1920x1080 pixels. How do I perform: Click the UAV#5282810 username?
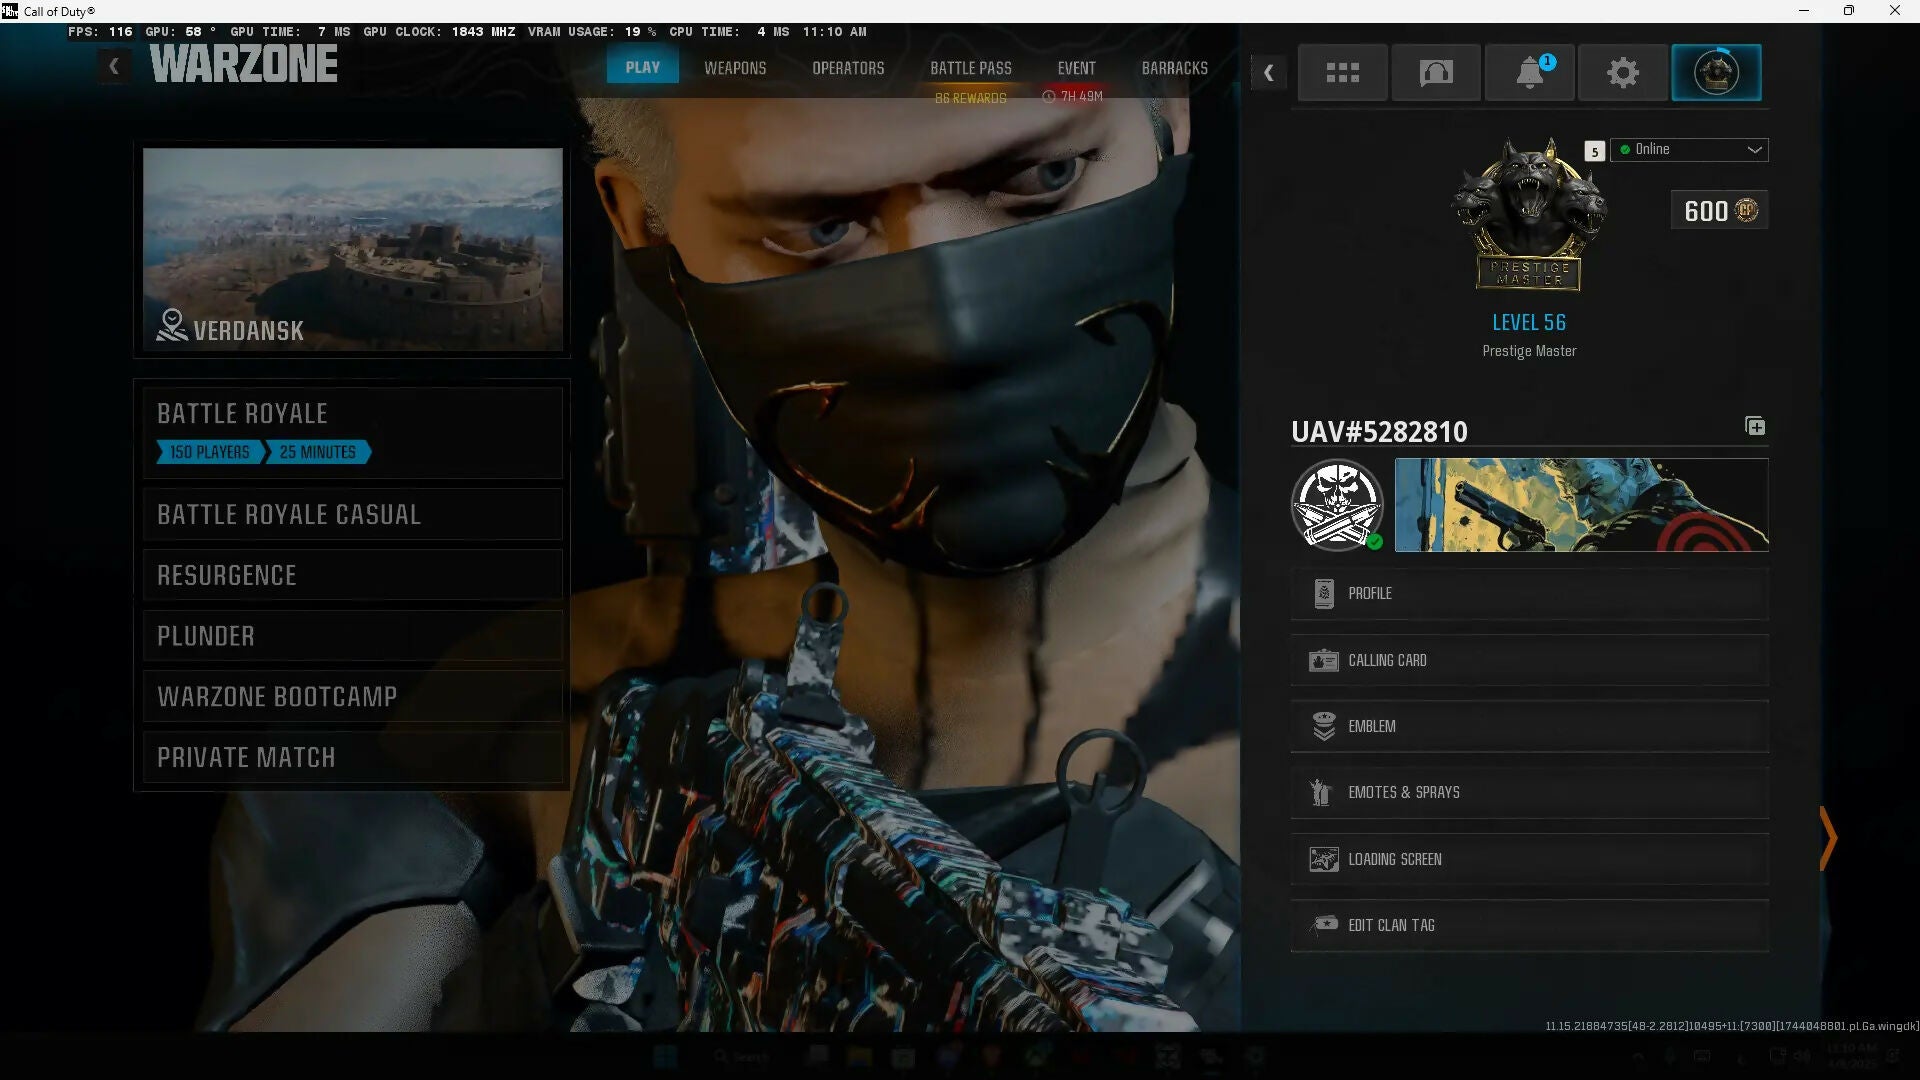pos(1379,431)
